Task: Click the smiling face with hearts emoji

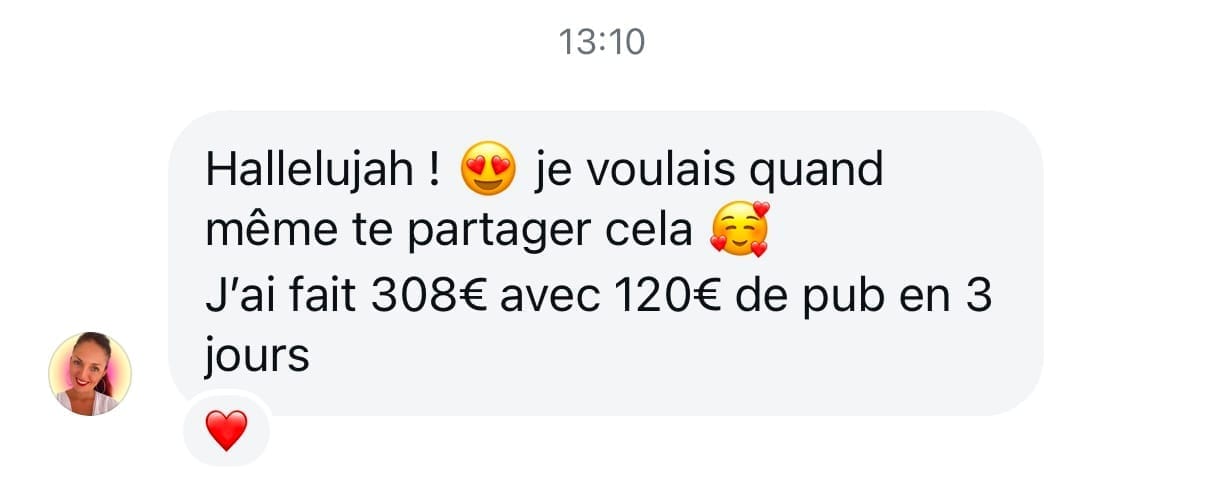Action: [740, 230]
